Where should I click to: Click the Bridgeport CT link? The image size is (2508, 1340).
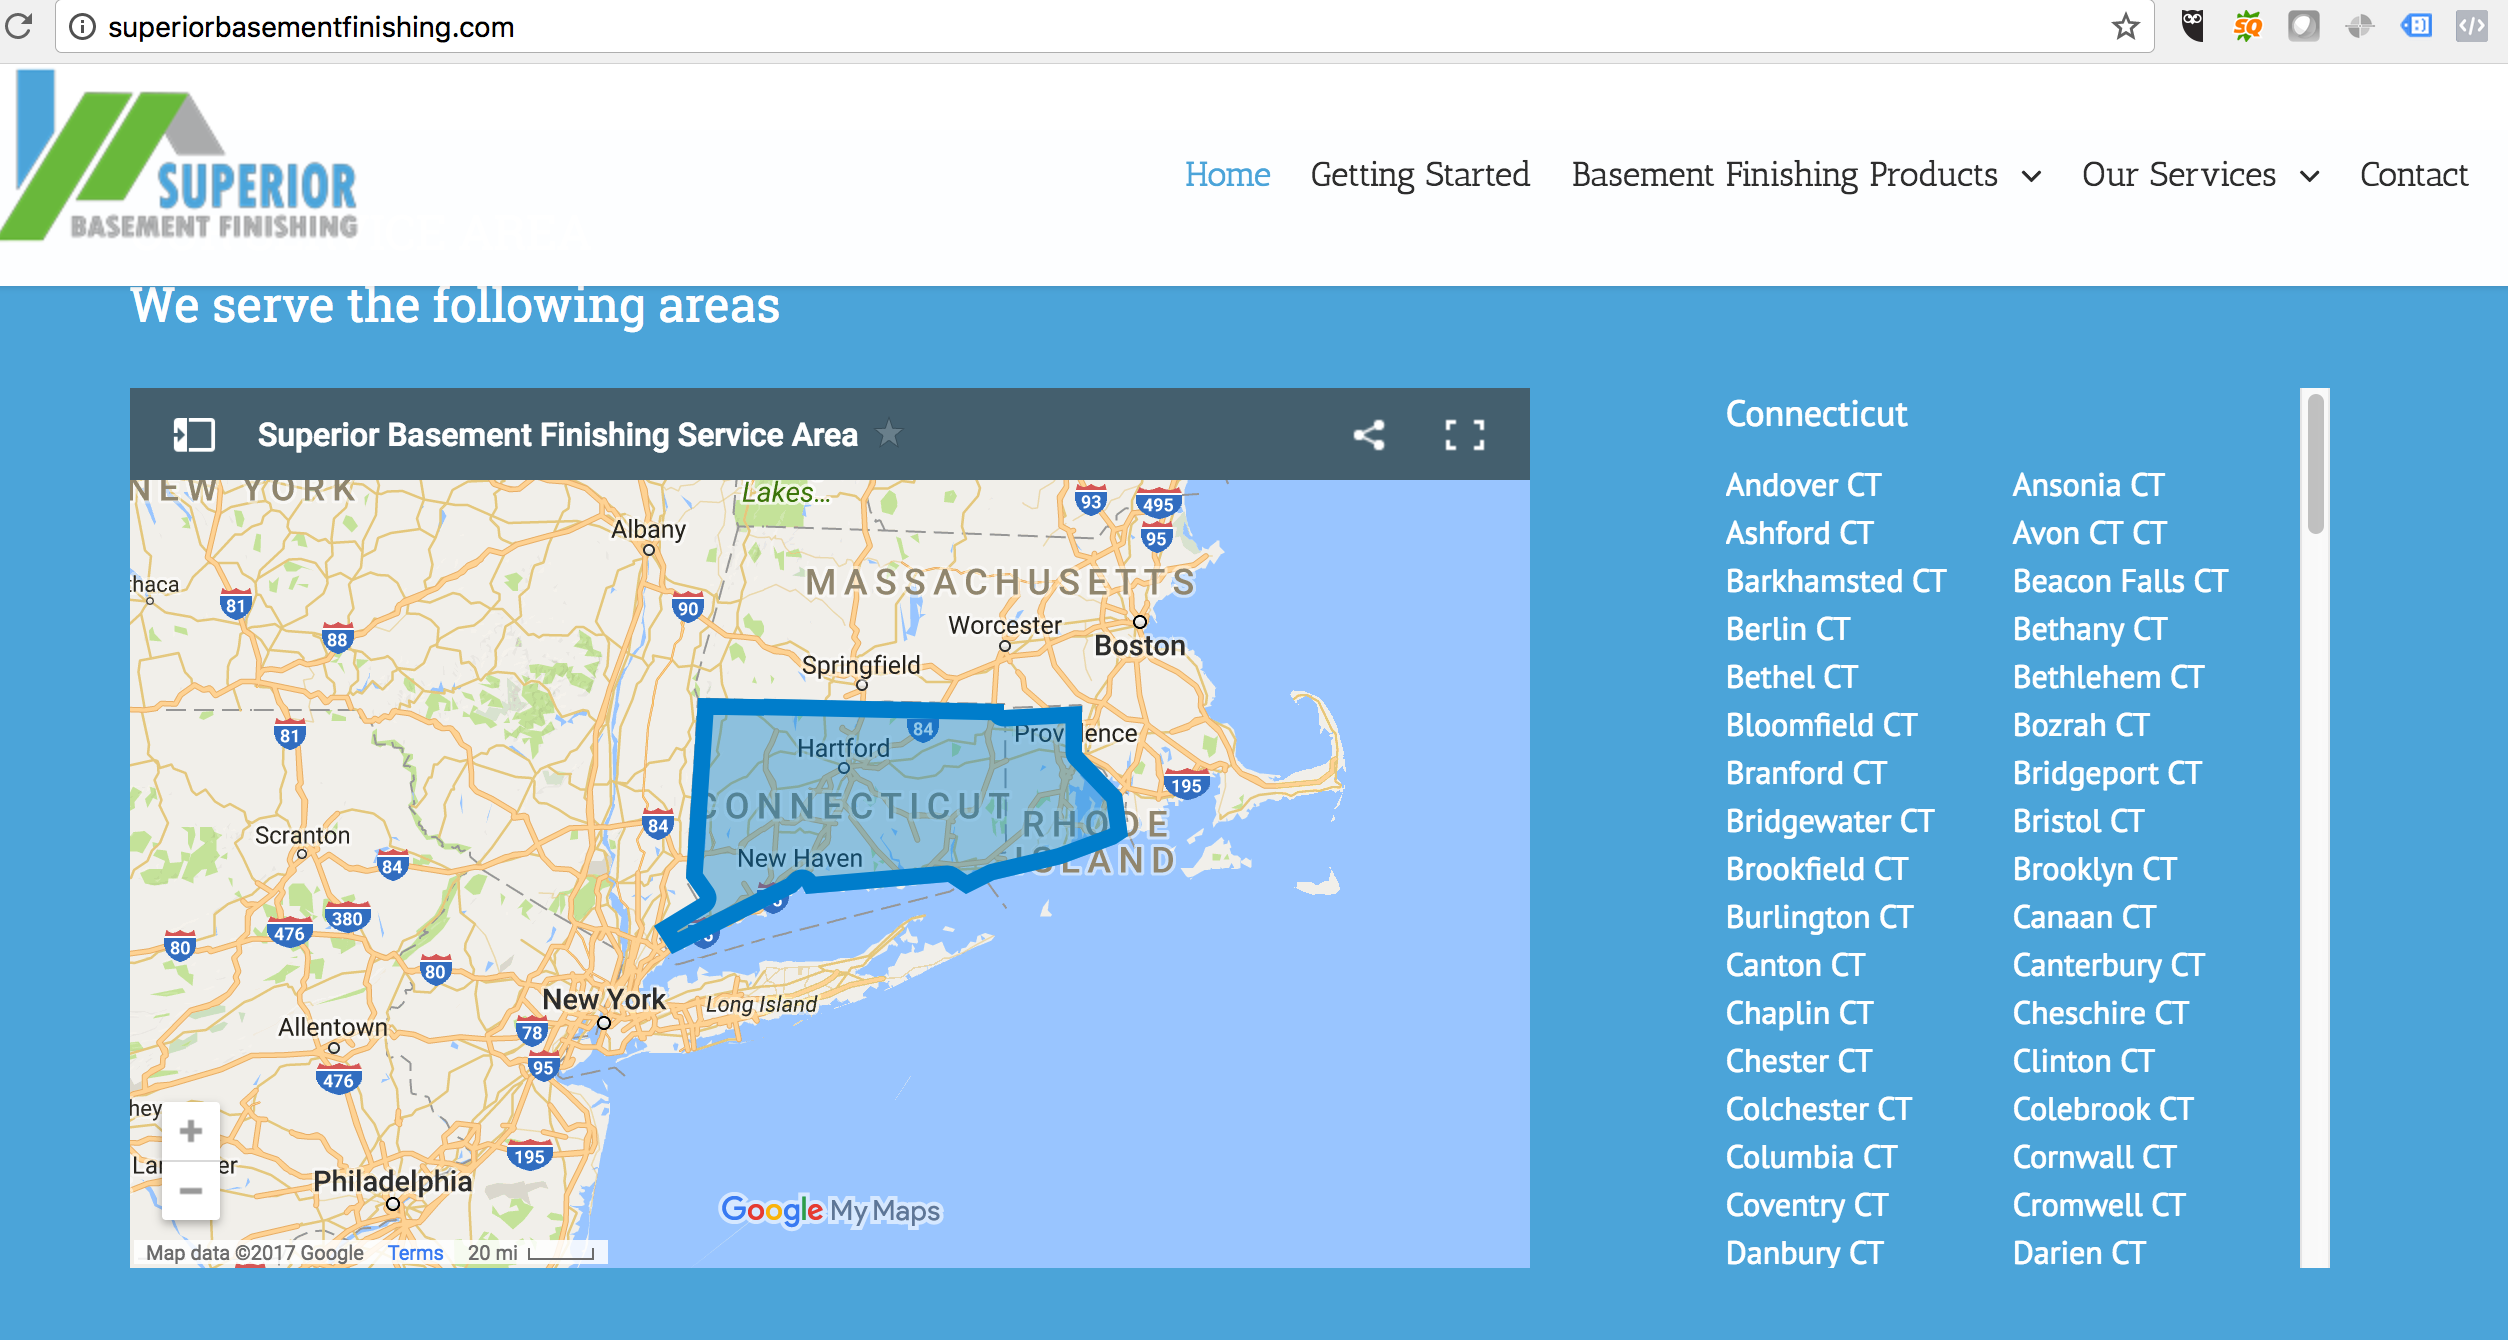(2106, 773)
